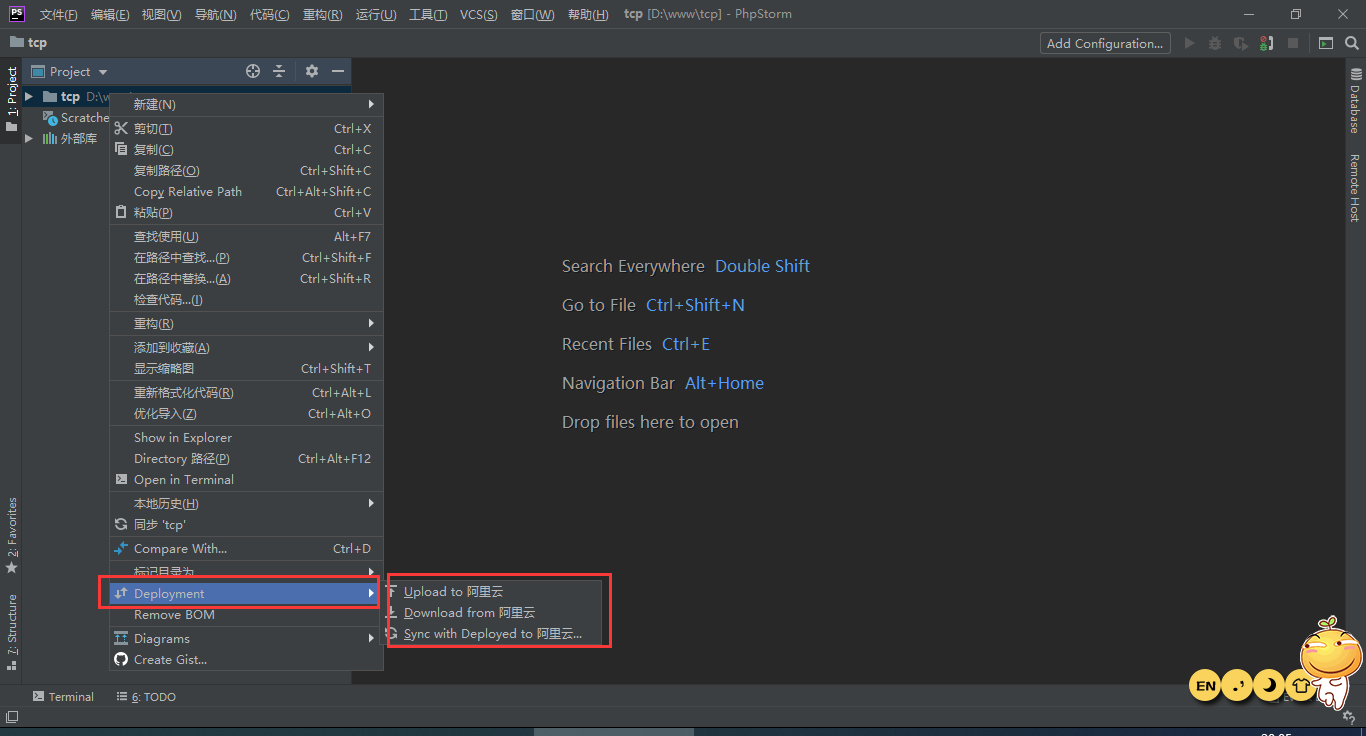
Task: Click the Run triangle icon in toolbar
Action: [1189, 43]
